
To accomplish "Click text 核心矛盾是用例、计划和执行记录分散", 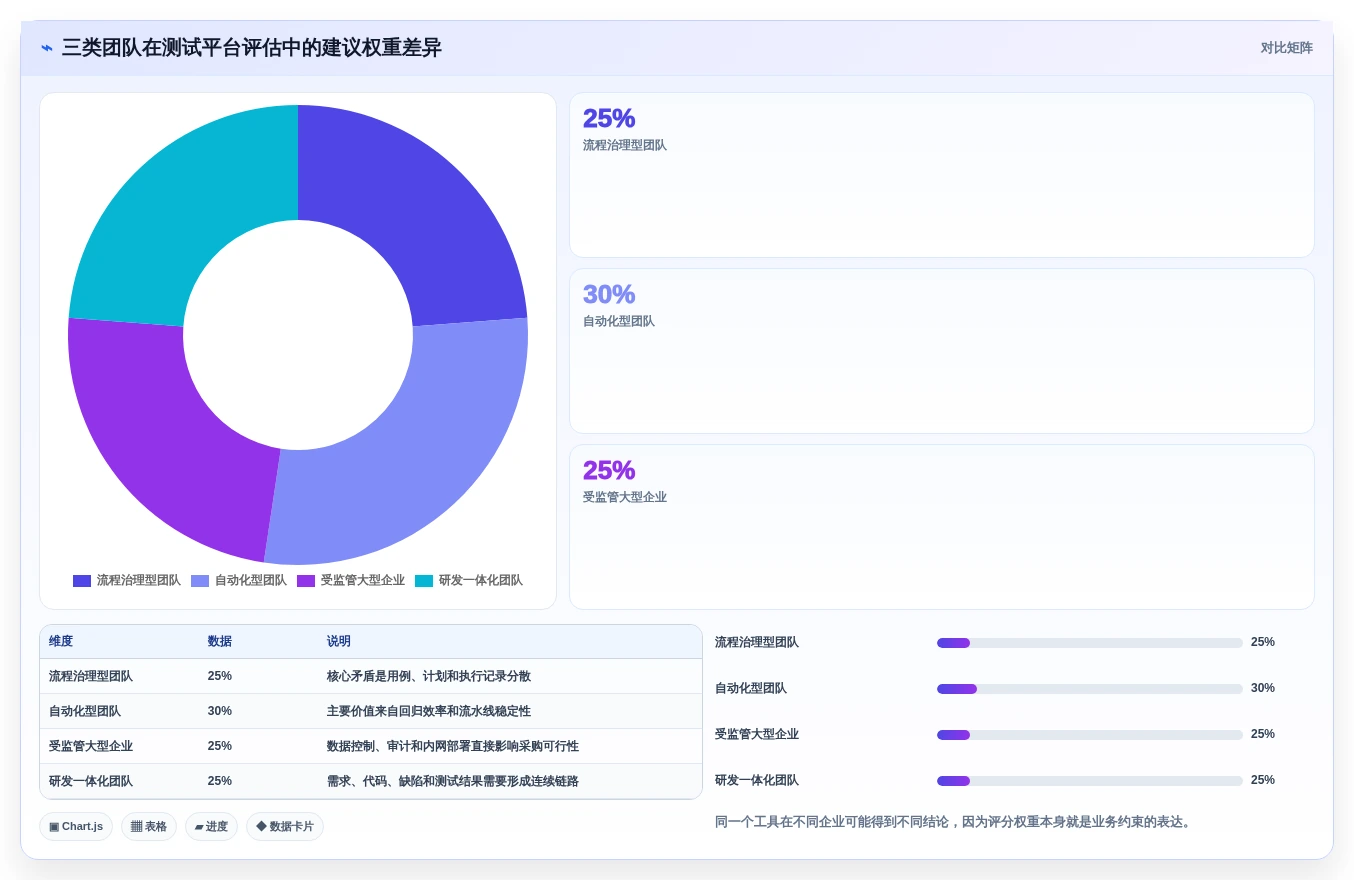I will click(x=429, y=676).
